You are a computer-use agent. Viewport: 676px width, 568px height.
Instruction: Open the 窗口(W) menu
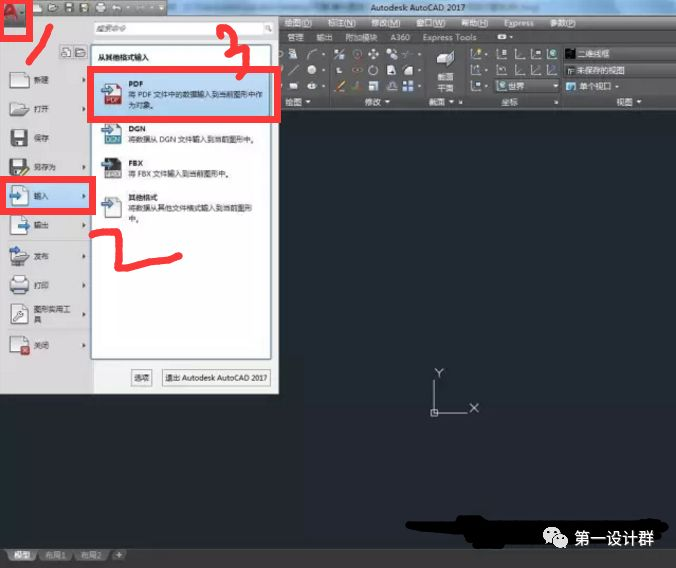(x=431, y=22)
